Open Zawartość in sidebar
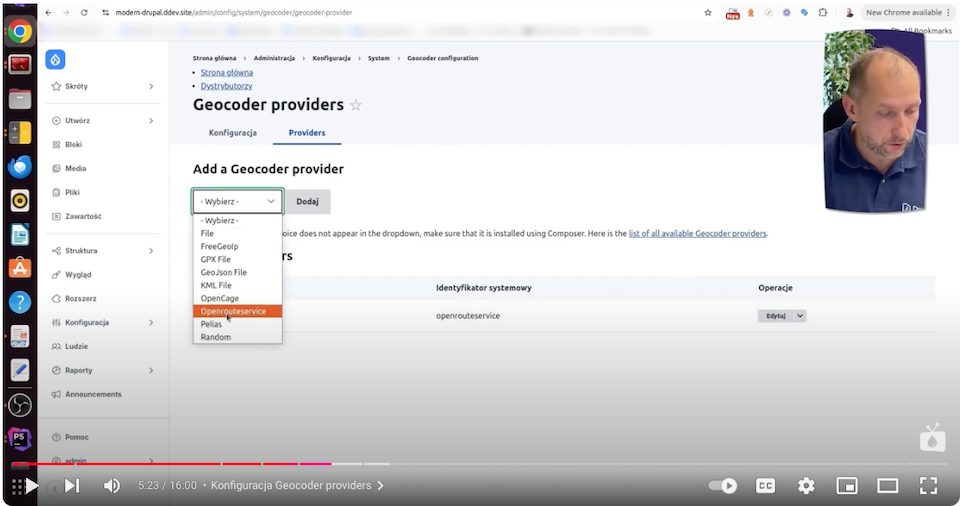This screenshot has height=506, width=960. [83, 216]
